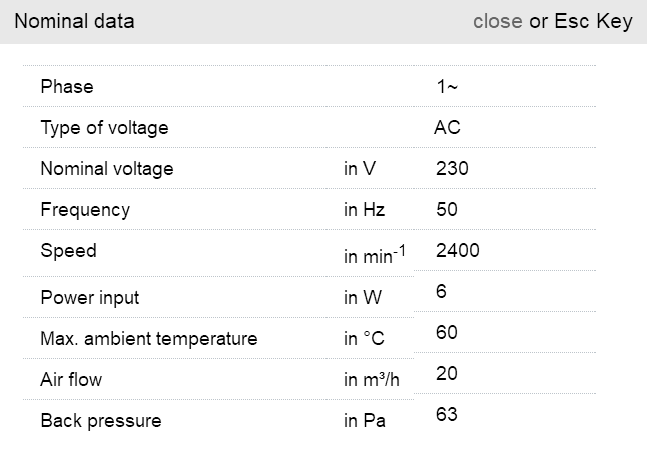Click the air flow unit in m³/h
Image resolution: width=647 pixels, height=470 pixels.
372,380
